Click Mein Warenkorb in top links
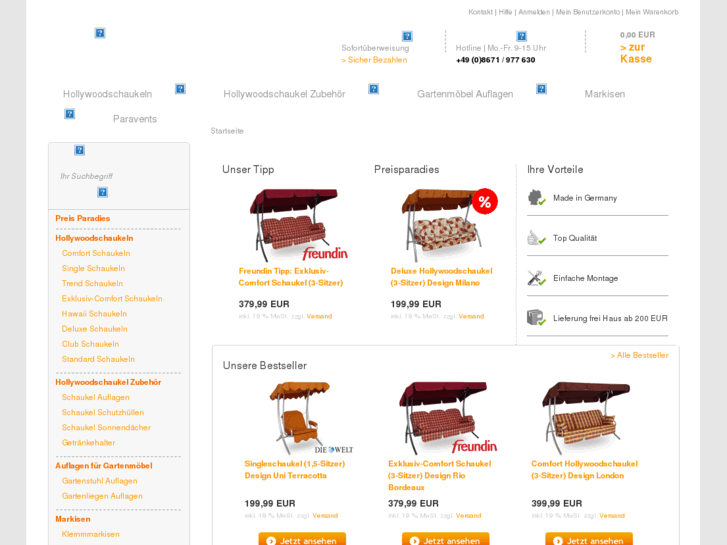The height and width of the screenshot is (545, 727). coord(652,12)
